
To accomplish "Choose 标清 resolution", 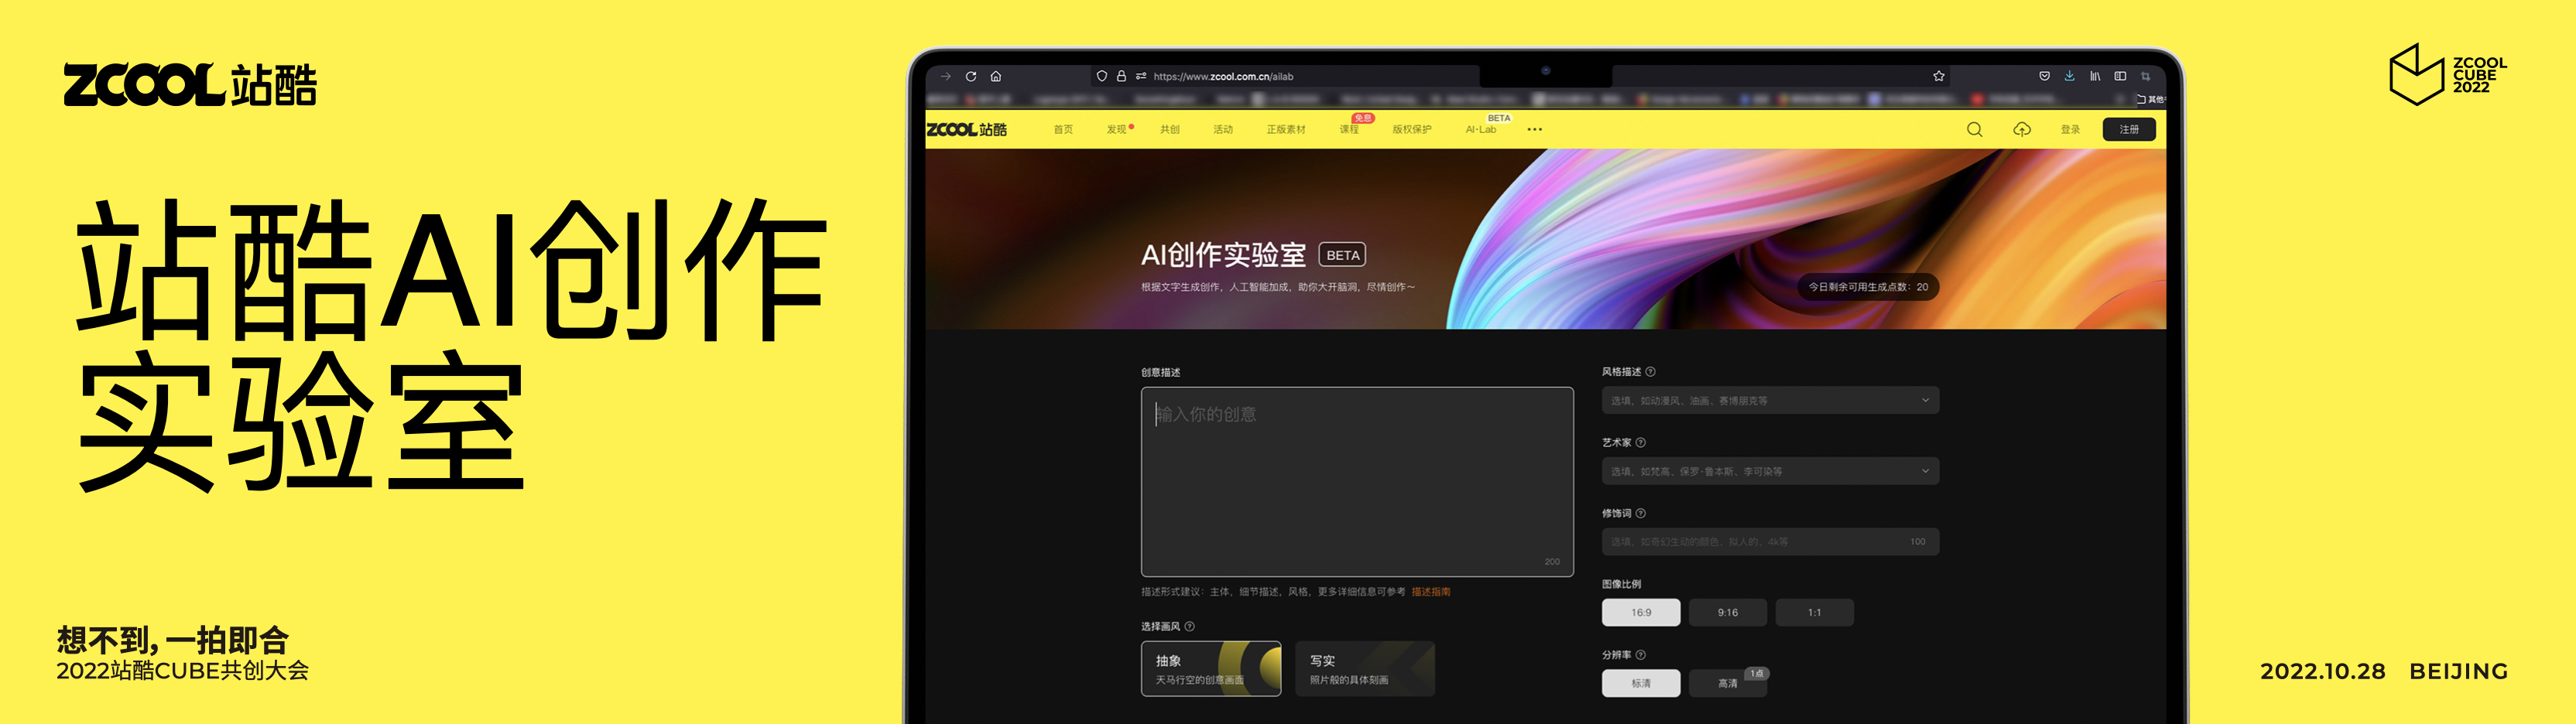I will (x=1641, y=684).
